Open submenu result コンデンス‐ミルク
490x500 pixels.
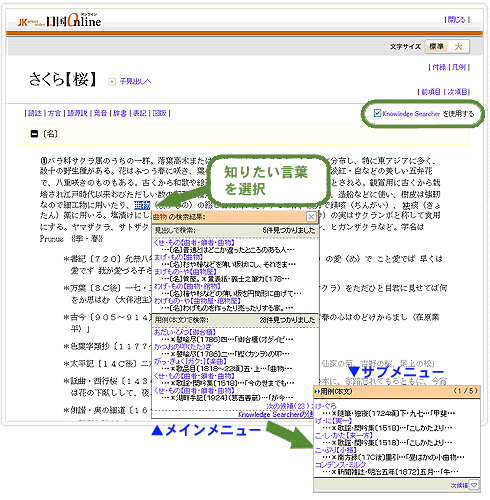[341, 464]
